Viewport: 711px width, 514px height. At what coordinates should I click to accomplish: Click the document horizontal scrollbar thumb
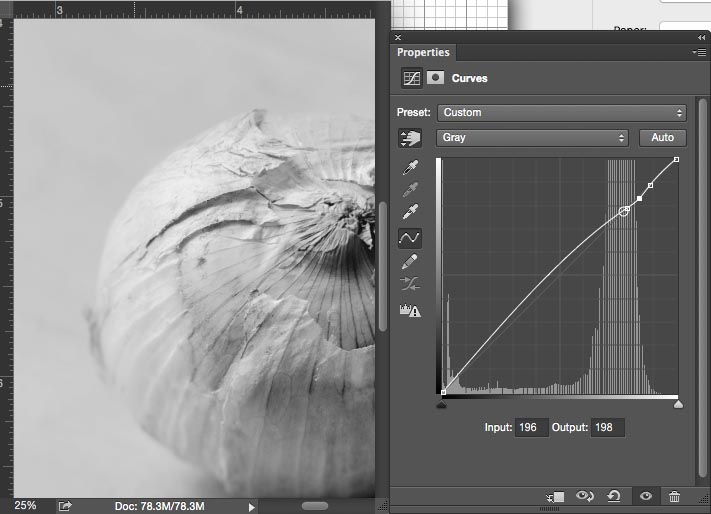pyautogui.click(x=315, y=506)
